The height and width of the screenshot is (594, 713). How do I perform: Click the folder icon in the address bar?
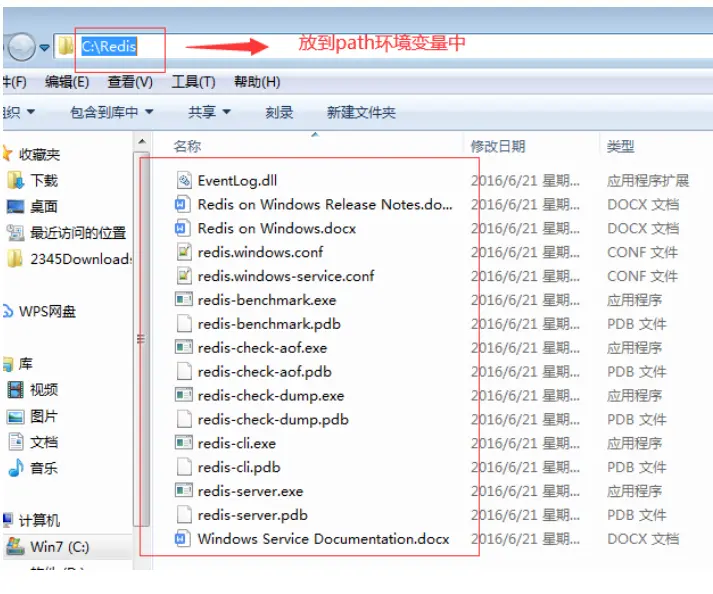coord(65,45)
